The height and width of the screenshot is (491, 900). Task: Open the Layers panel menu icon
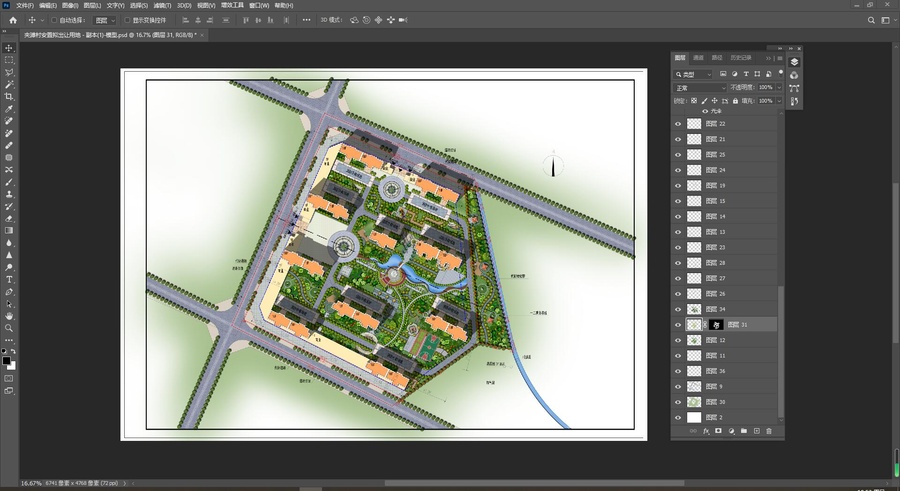click(x=779, y=58)
